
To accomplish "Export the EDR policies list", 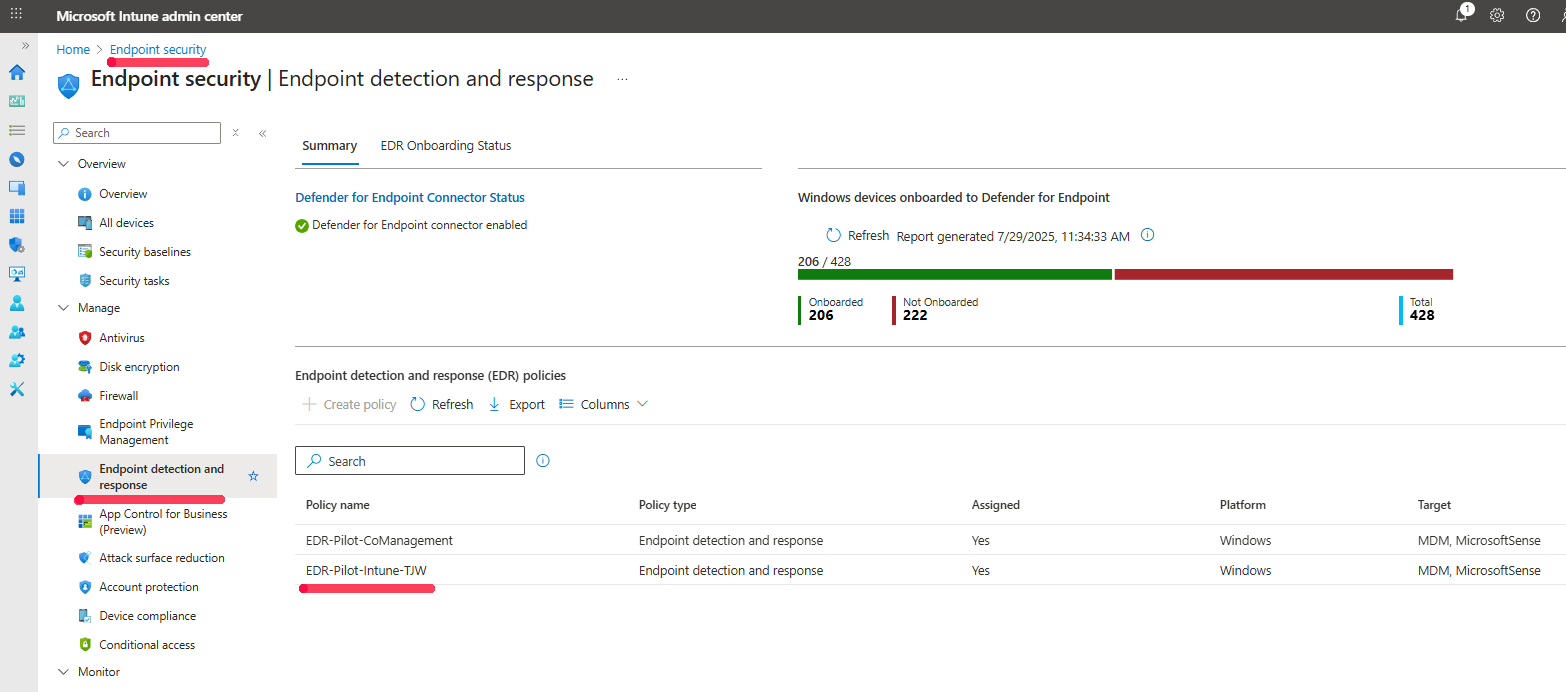I will 516,404.
